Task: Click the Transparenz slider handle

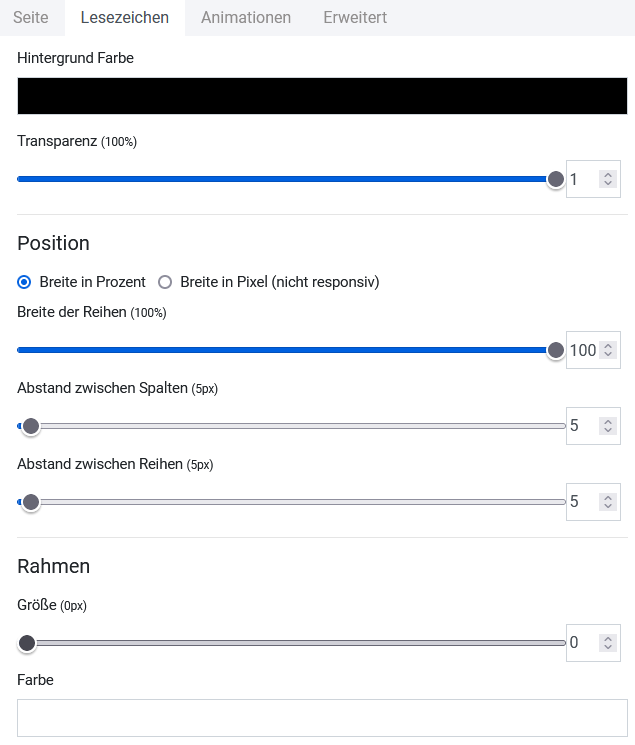Action: 556,179
